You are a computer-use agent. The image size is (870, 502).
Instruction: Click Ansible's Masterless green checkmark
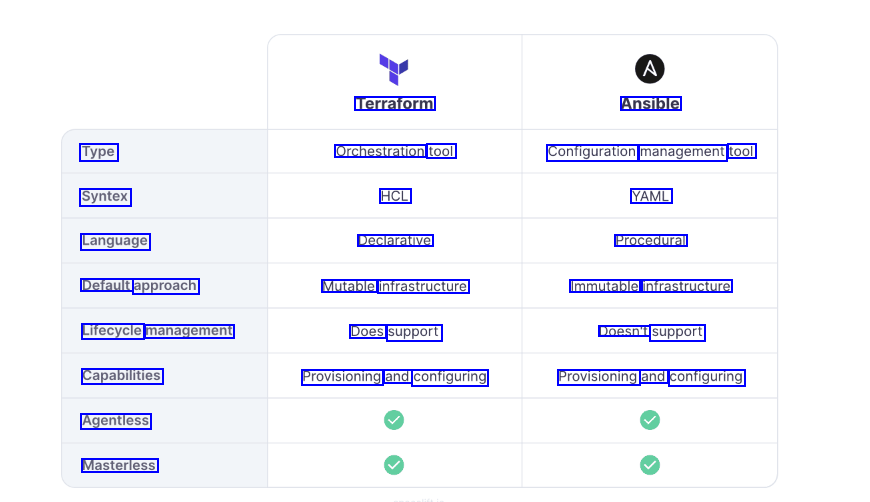tap(650, 465)
